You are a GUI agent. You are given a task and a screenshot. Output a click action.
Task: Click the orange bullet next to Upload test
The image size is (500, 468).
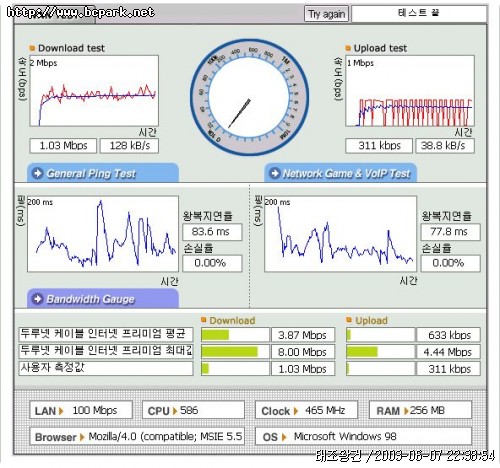pyautogui.click(x=348, y=48)
